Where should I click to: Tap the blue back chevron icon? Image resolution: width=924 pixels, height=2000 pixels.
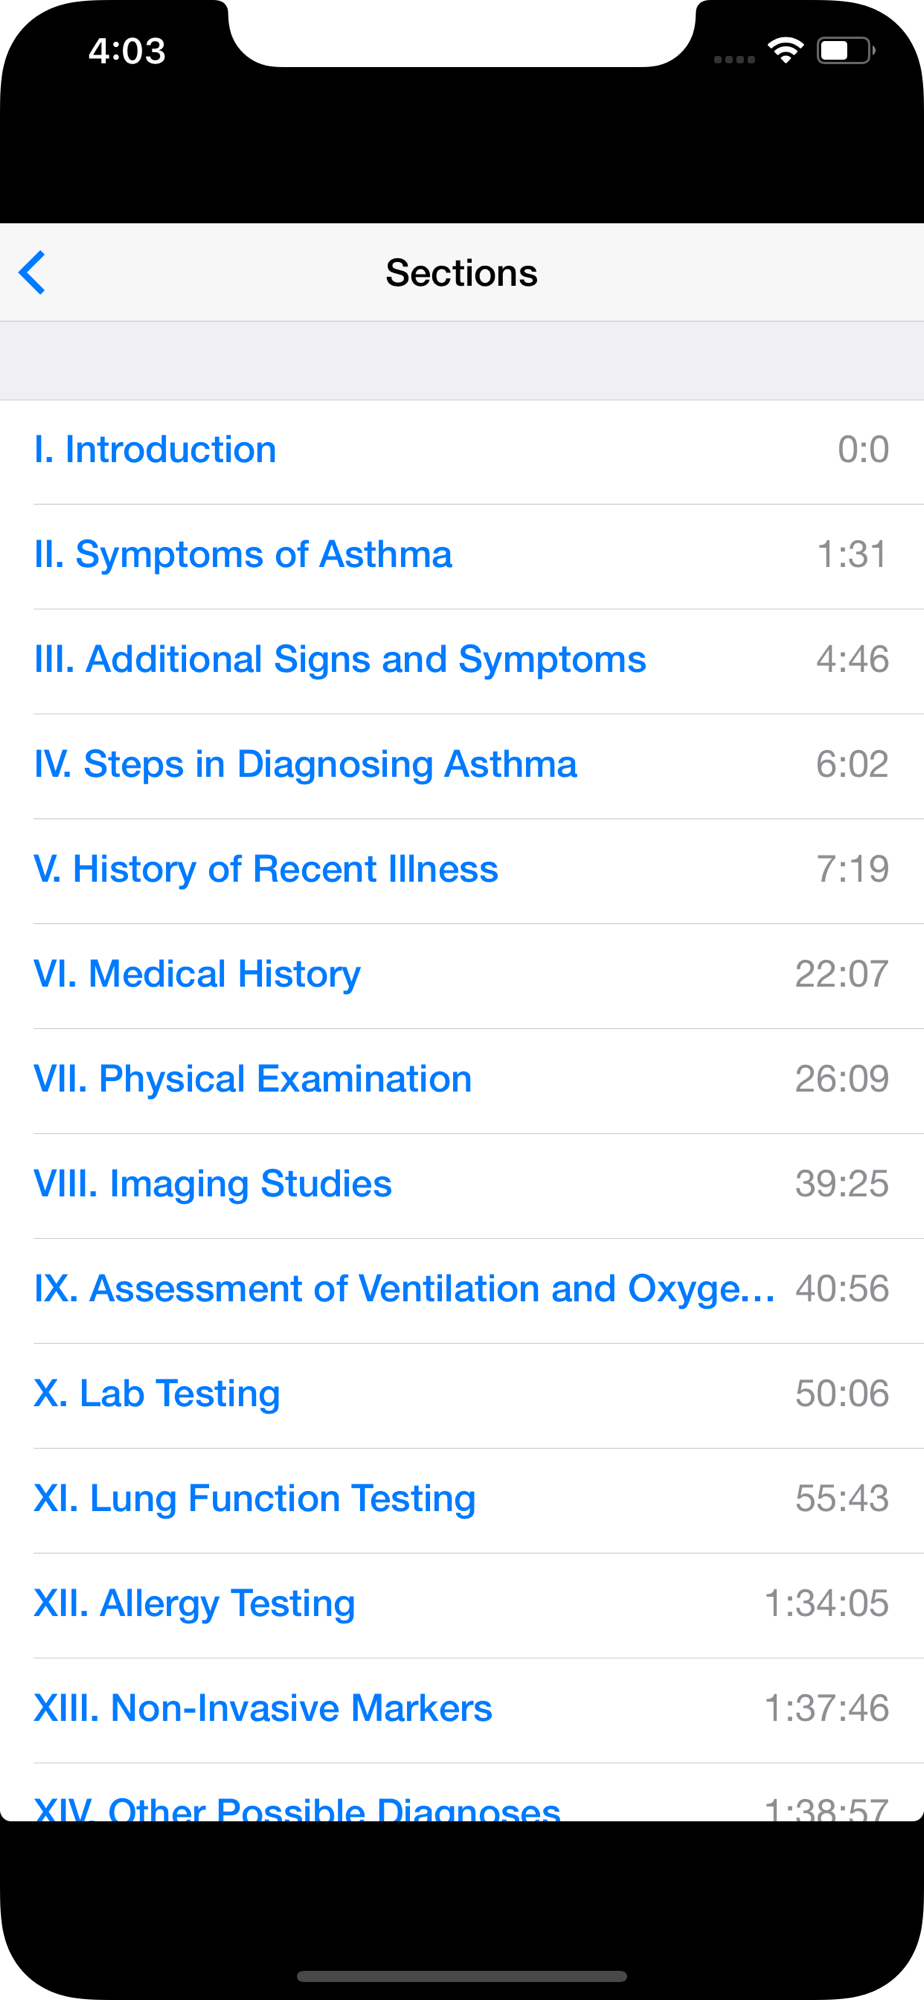click(x=32, y=273)
